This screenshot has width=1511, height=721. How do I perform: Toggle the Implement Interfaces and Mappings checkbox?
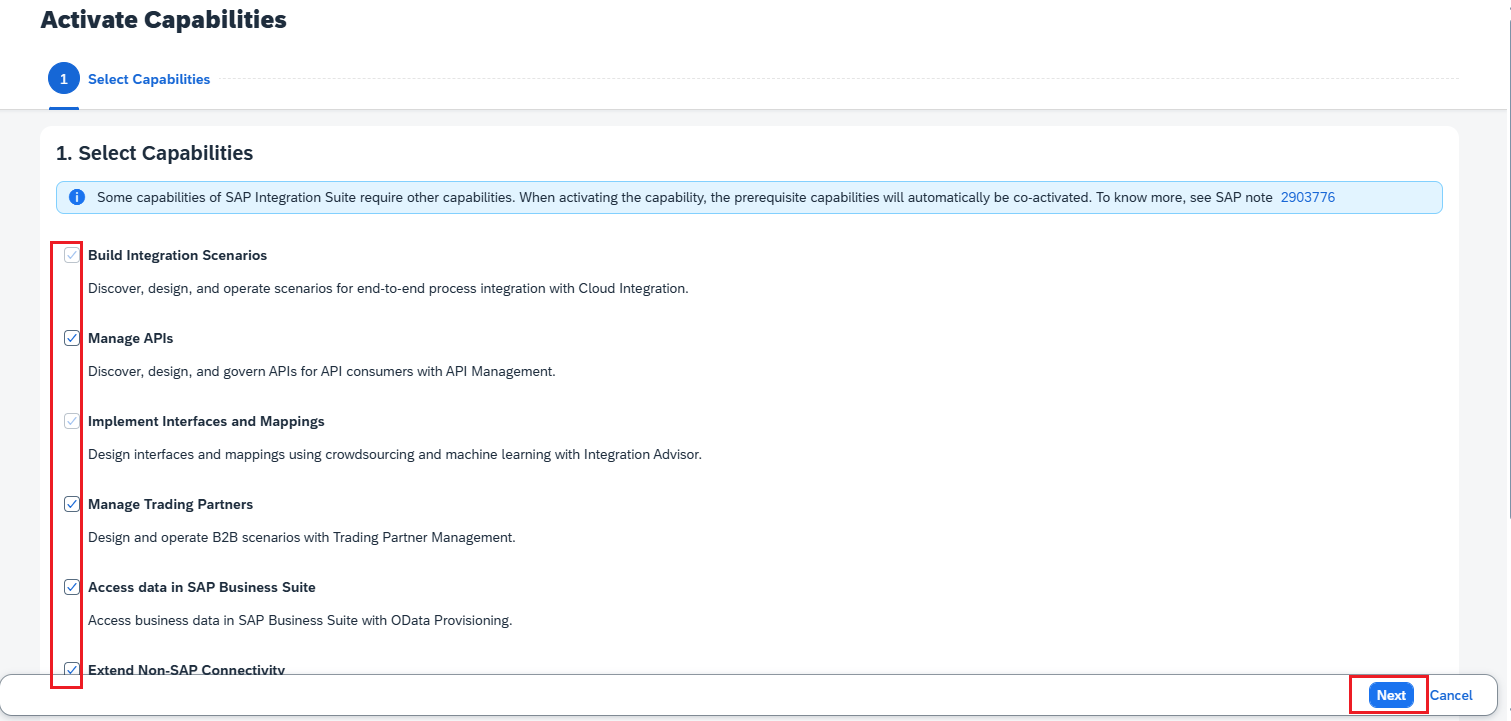click(71, 421)
